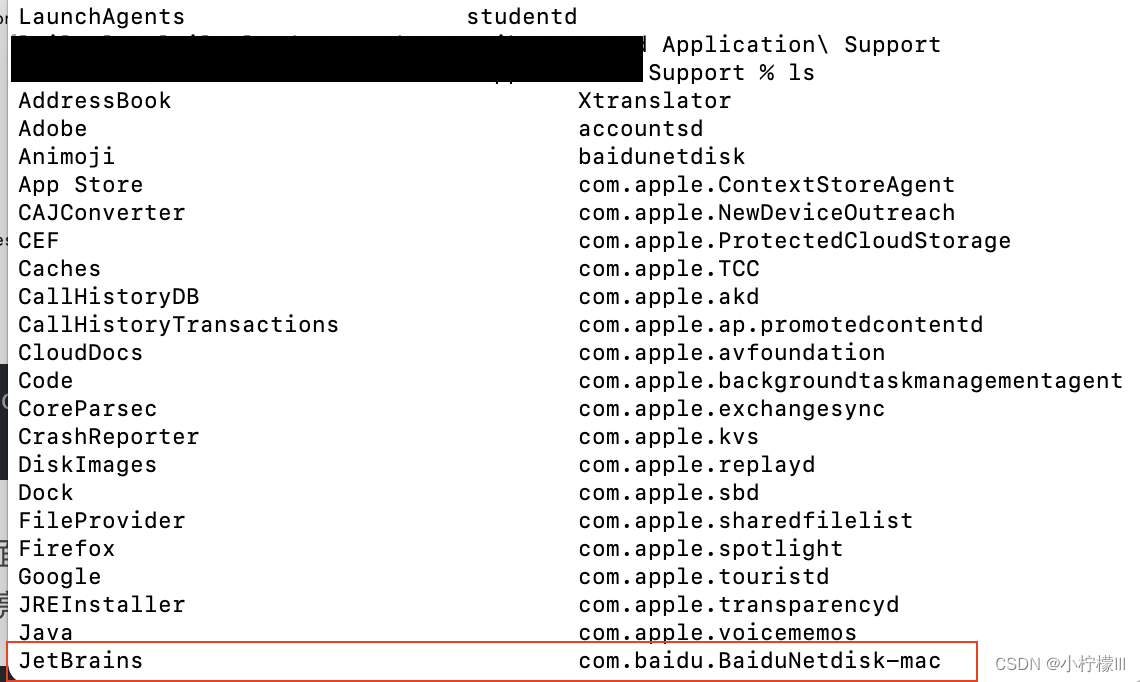Image resolution: width=1140 pixels, height=682 pixels.
Task: Click the CSDN watermark text
Action: point(1060,664)
